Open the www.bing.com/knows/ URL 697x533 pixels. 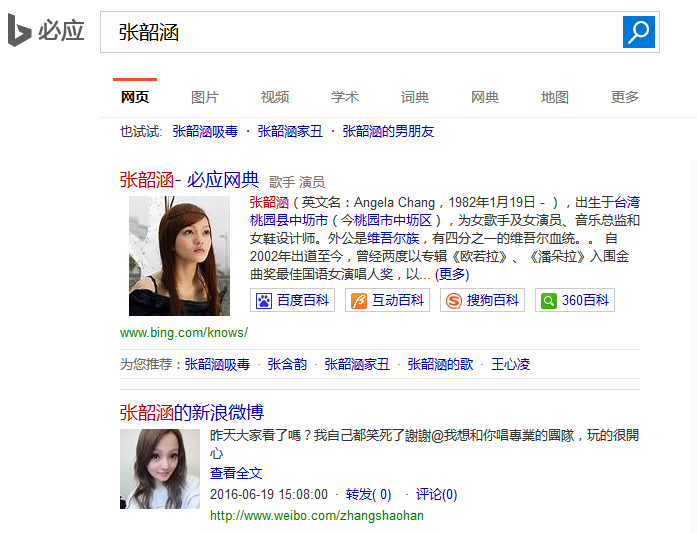[184, 333]
